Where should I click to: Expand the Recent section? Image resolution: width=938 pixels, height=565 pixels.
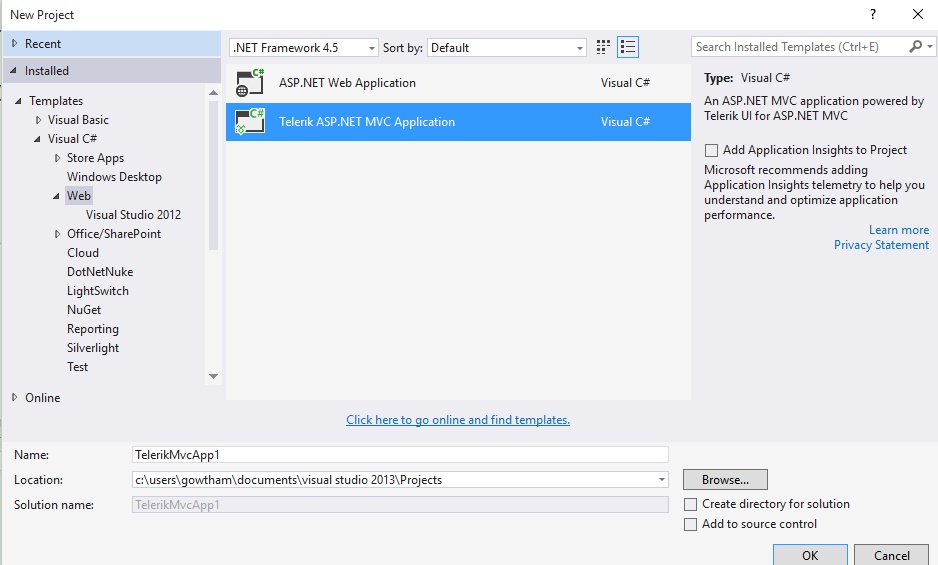[15, 43]
